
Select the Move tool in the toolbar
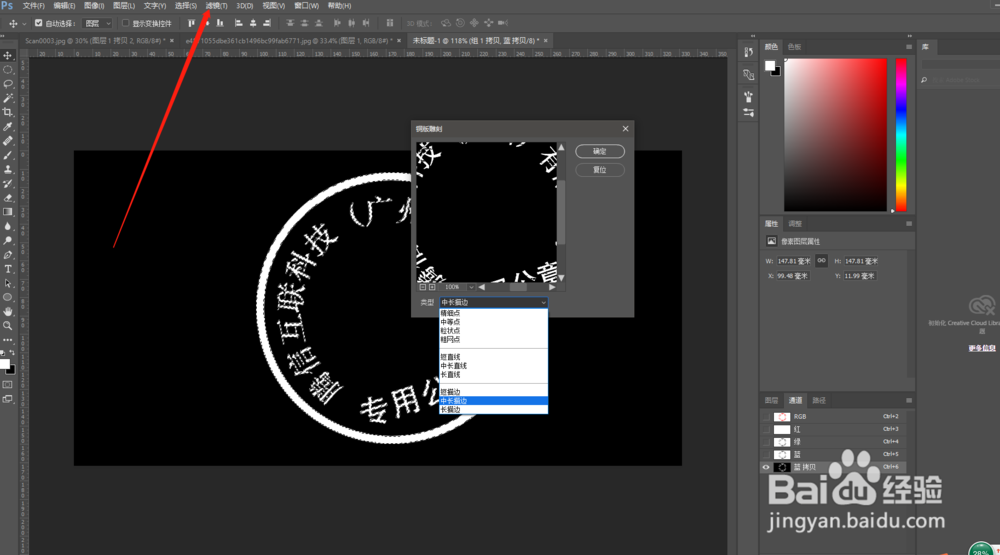[8, 56]
